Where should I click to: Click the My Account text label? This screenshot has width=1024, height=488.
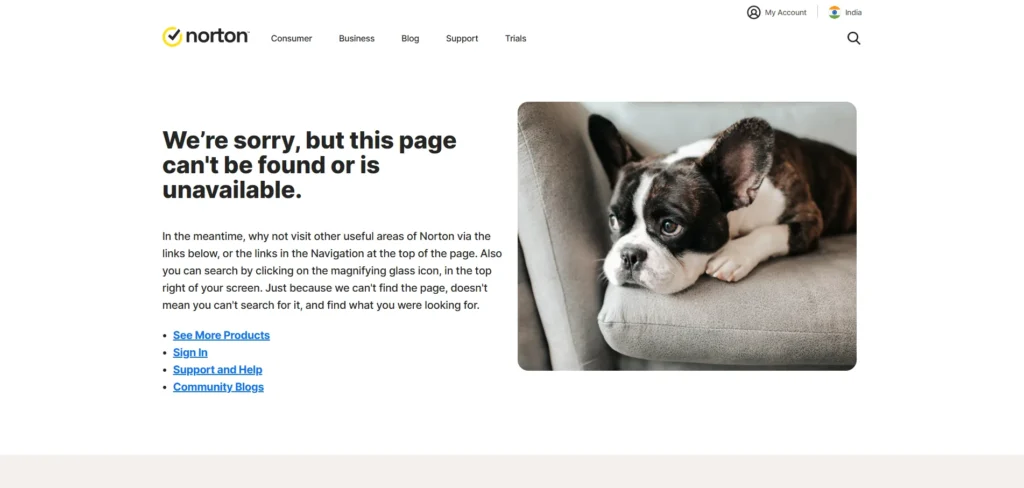pyautogui.click(x=786, y=12)
